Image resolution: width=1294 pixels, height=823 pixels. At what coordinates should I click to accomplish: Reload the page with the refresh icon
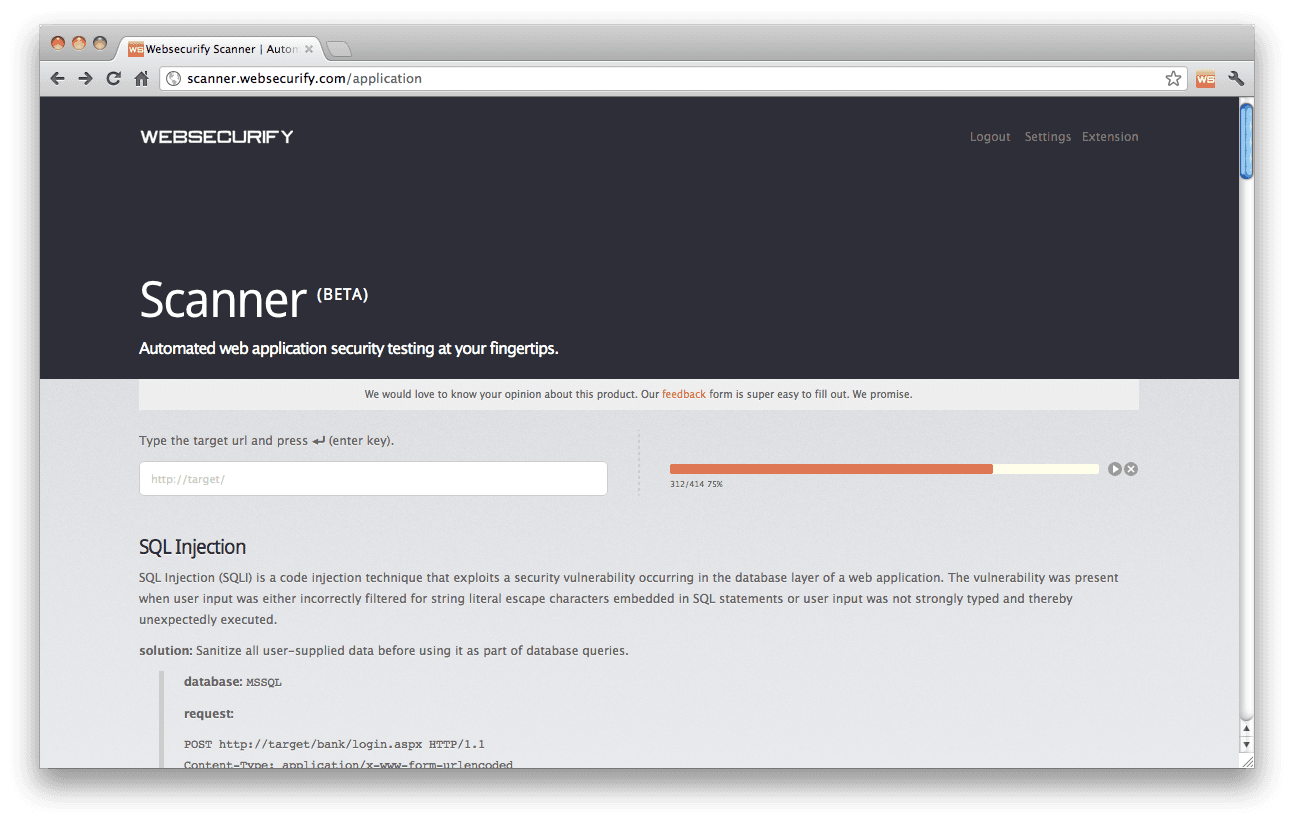(114, 79)
